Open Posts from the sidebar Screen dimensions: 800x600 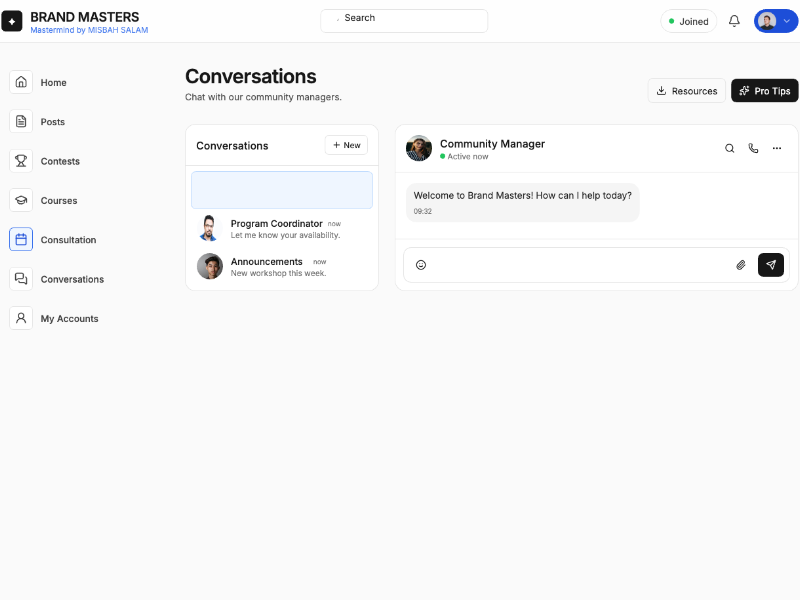(x=52, y=121)
